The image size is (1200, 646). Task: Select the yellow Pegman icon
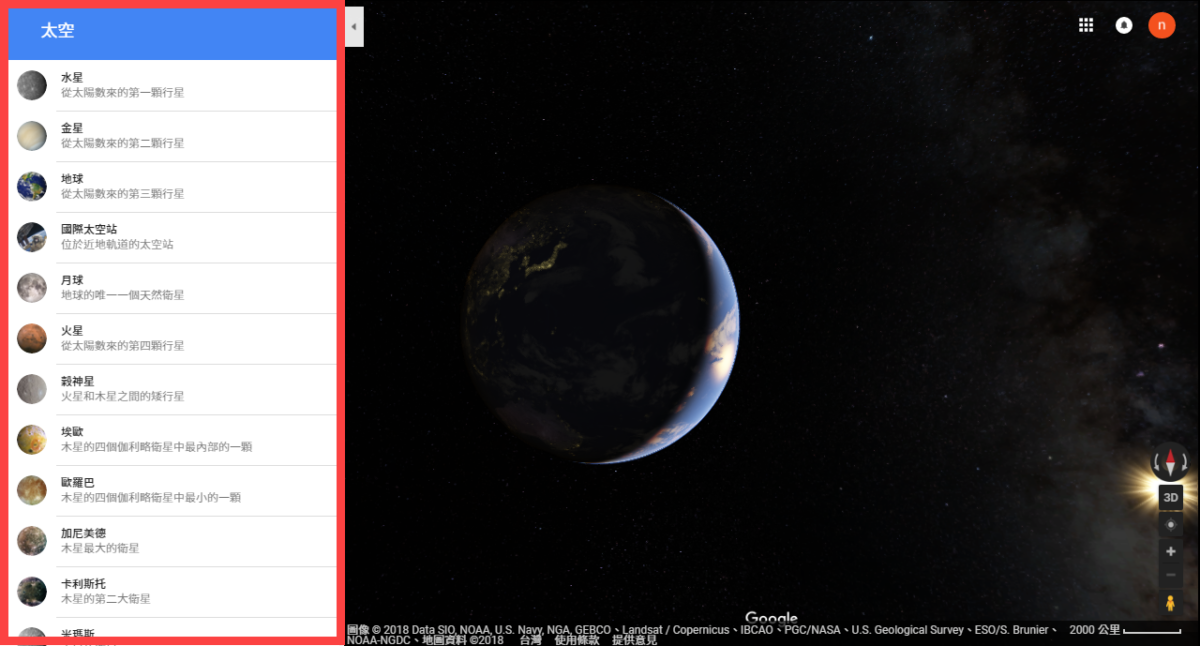(x=1170, y=603)
